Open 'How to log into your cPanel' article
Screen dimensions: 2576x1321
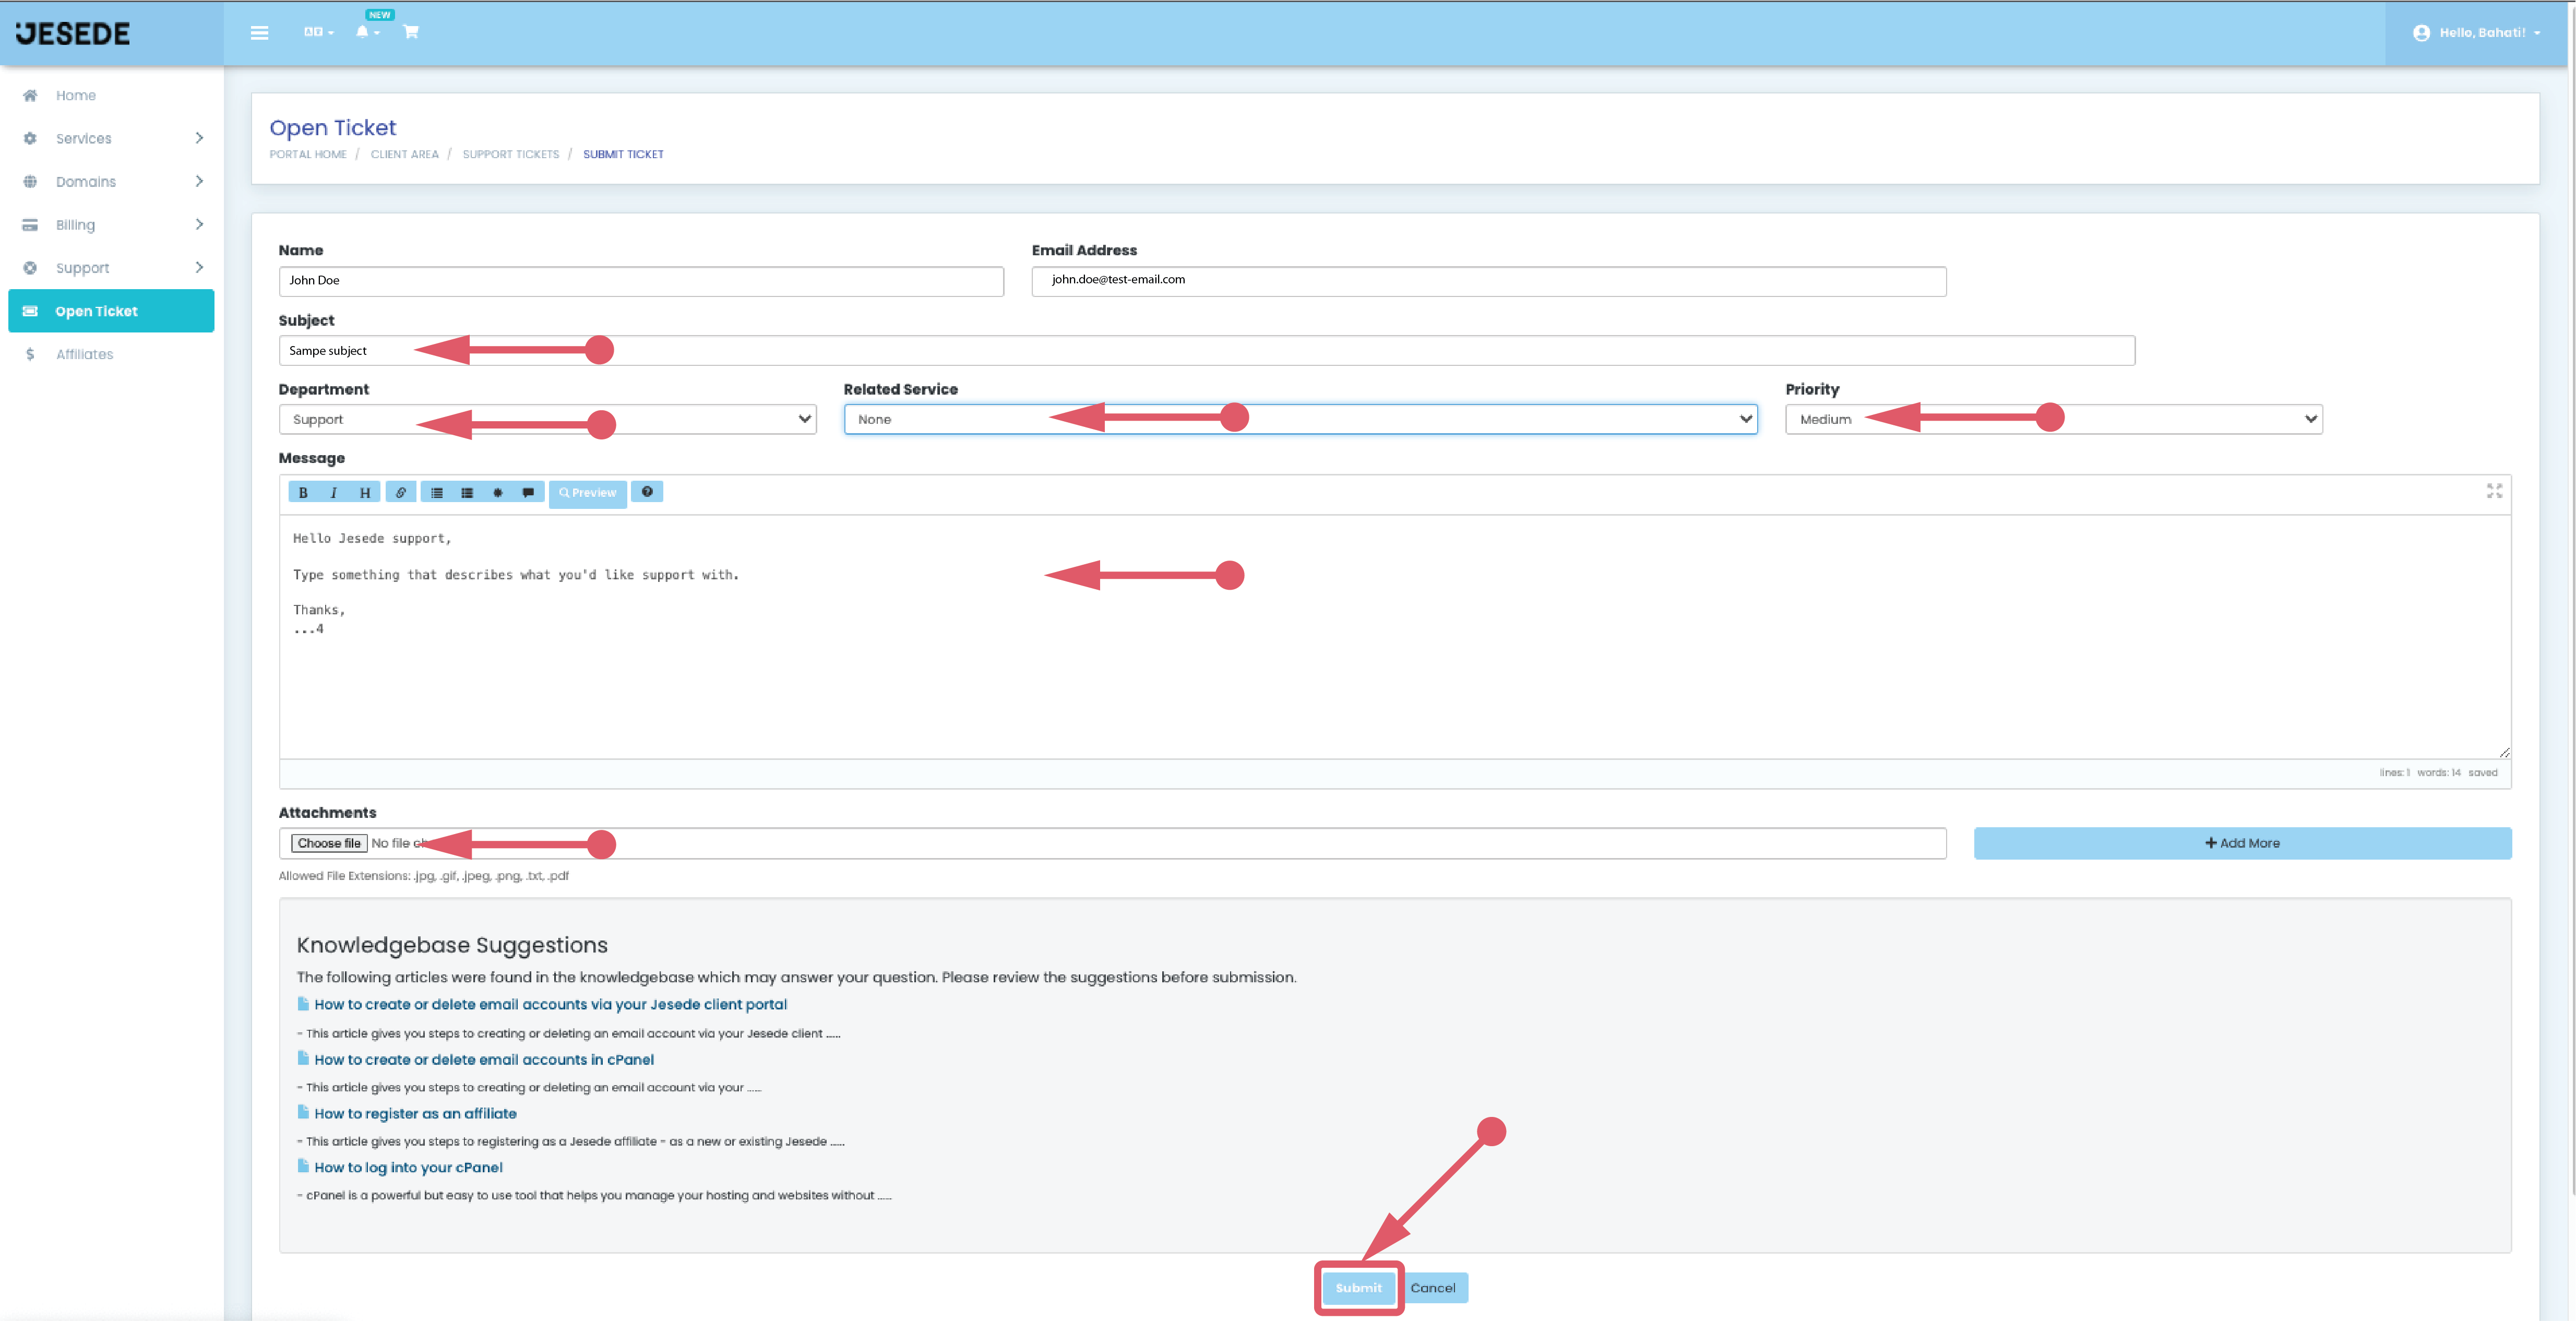click(408, 1167)
